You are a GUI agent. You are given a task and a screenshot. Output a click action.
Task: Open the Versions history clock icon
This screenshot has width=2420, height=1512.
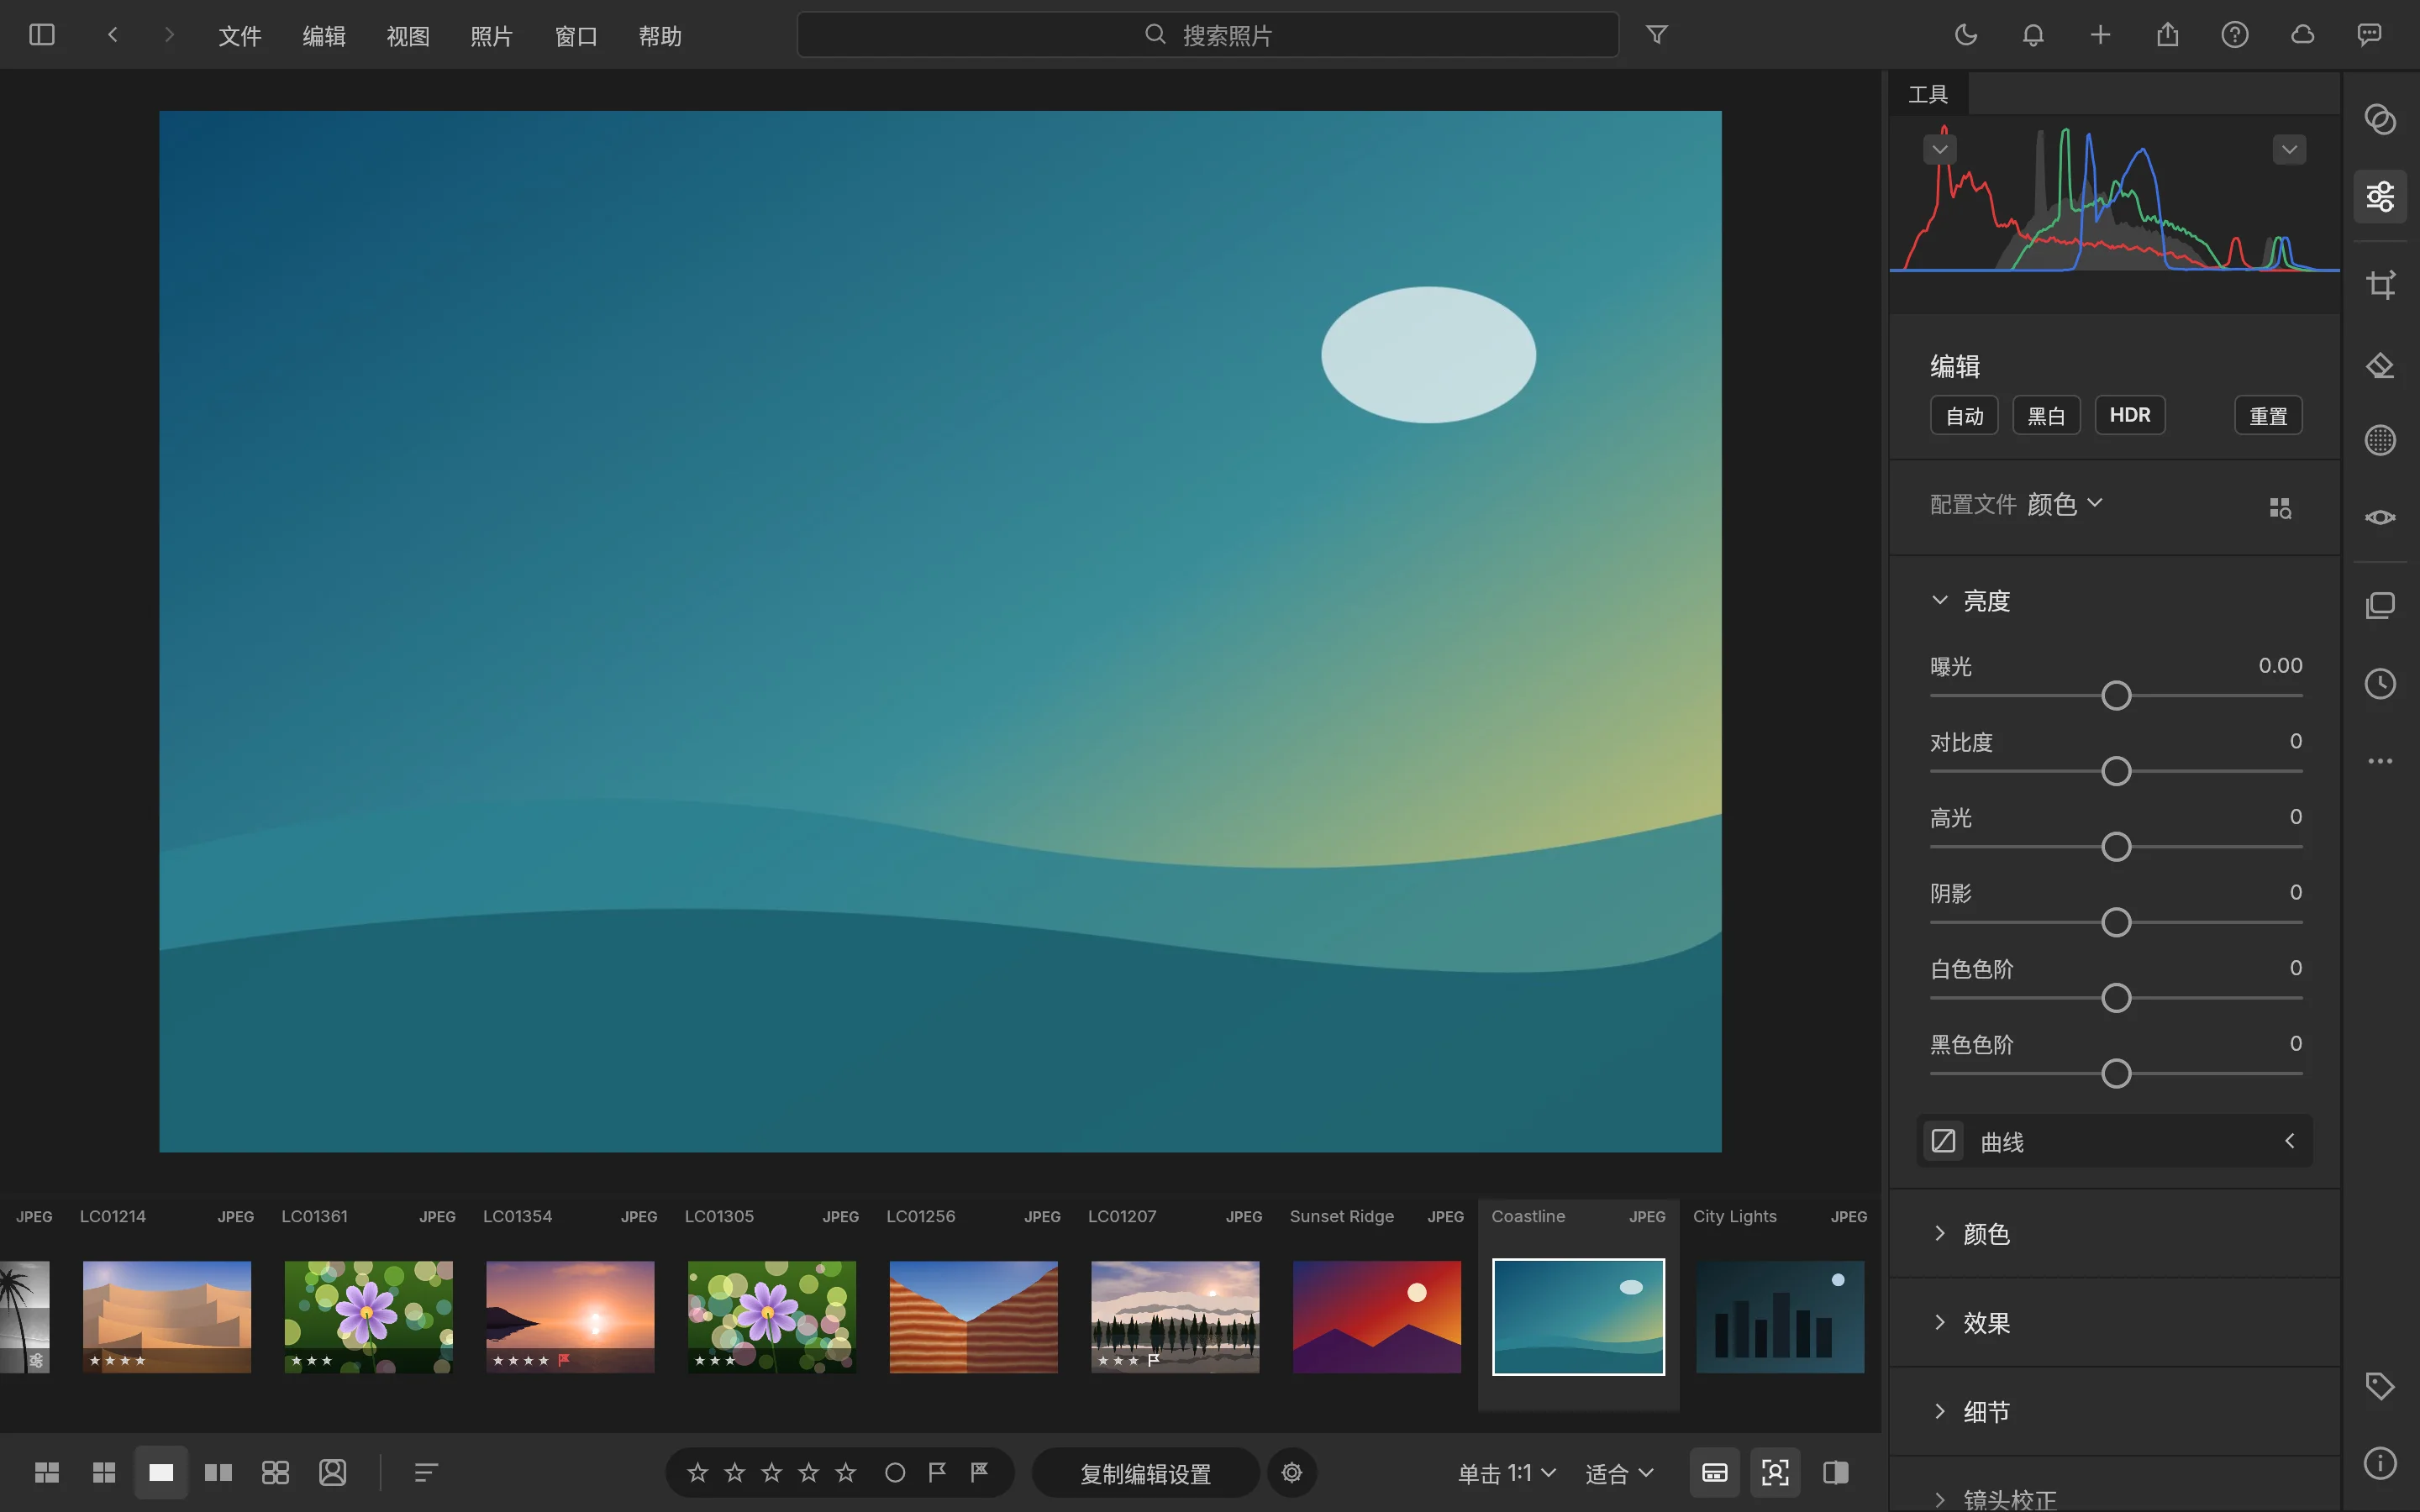click(x=2380, y=684)
